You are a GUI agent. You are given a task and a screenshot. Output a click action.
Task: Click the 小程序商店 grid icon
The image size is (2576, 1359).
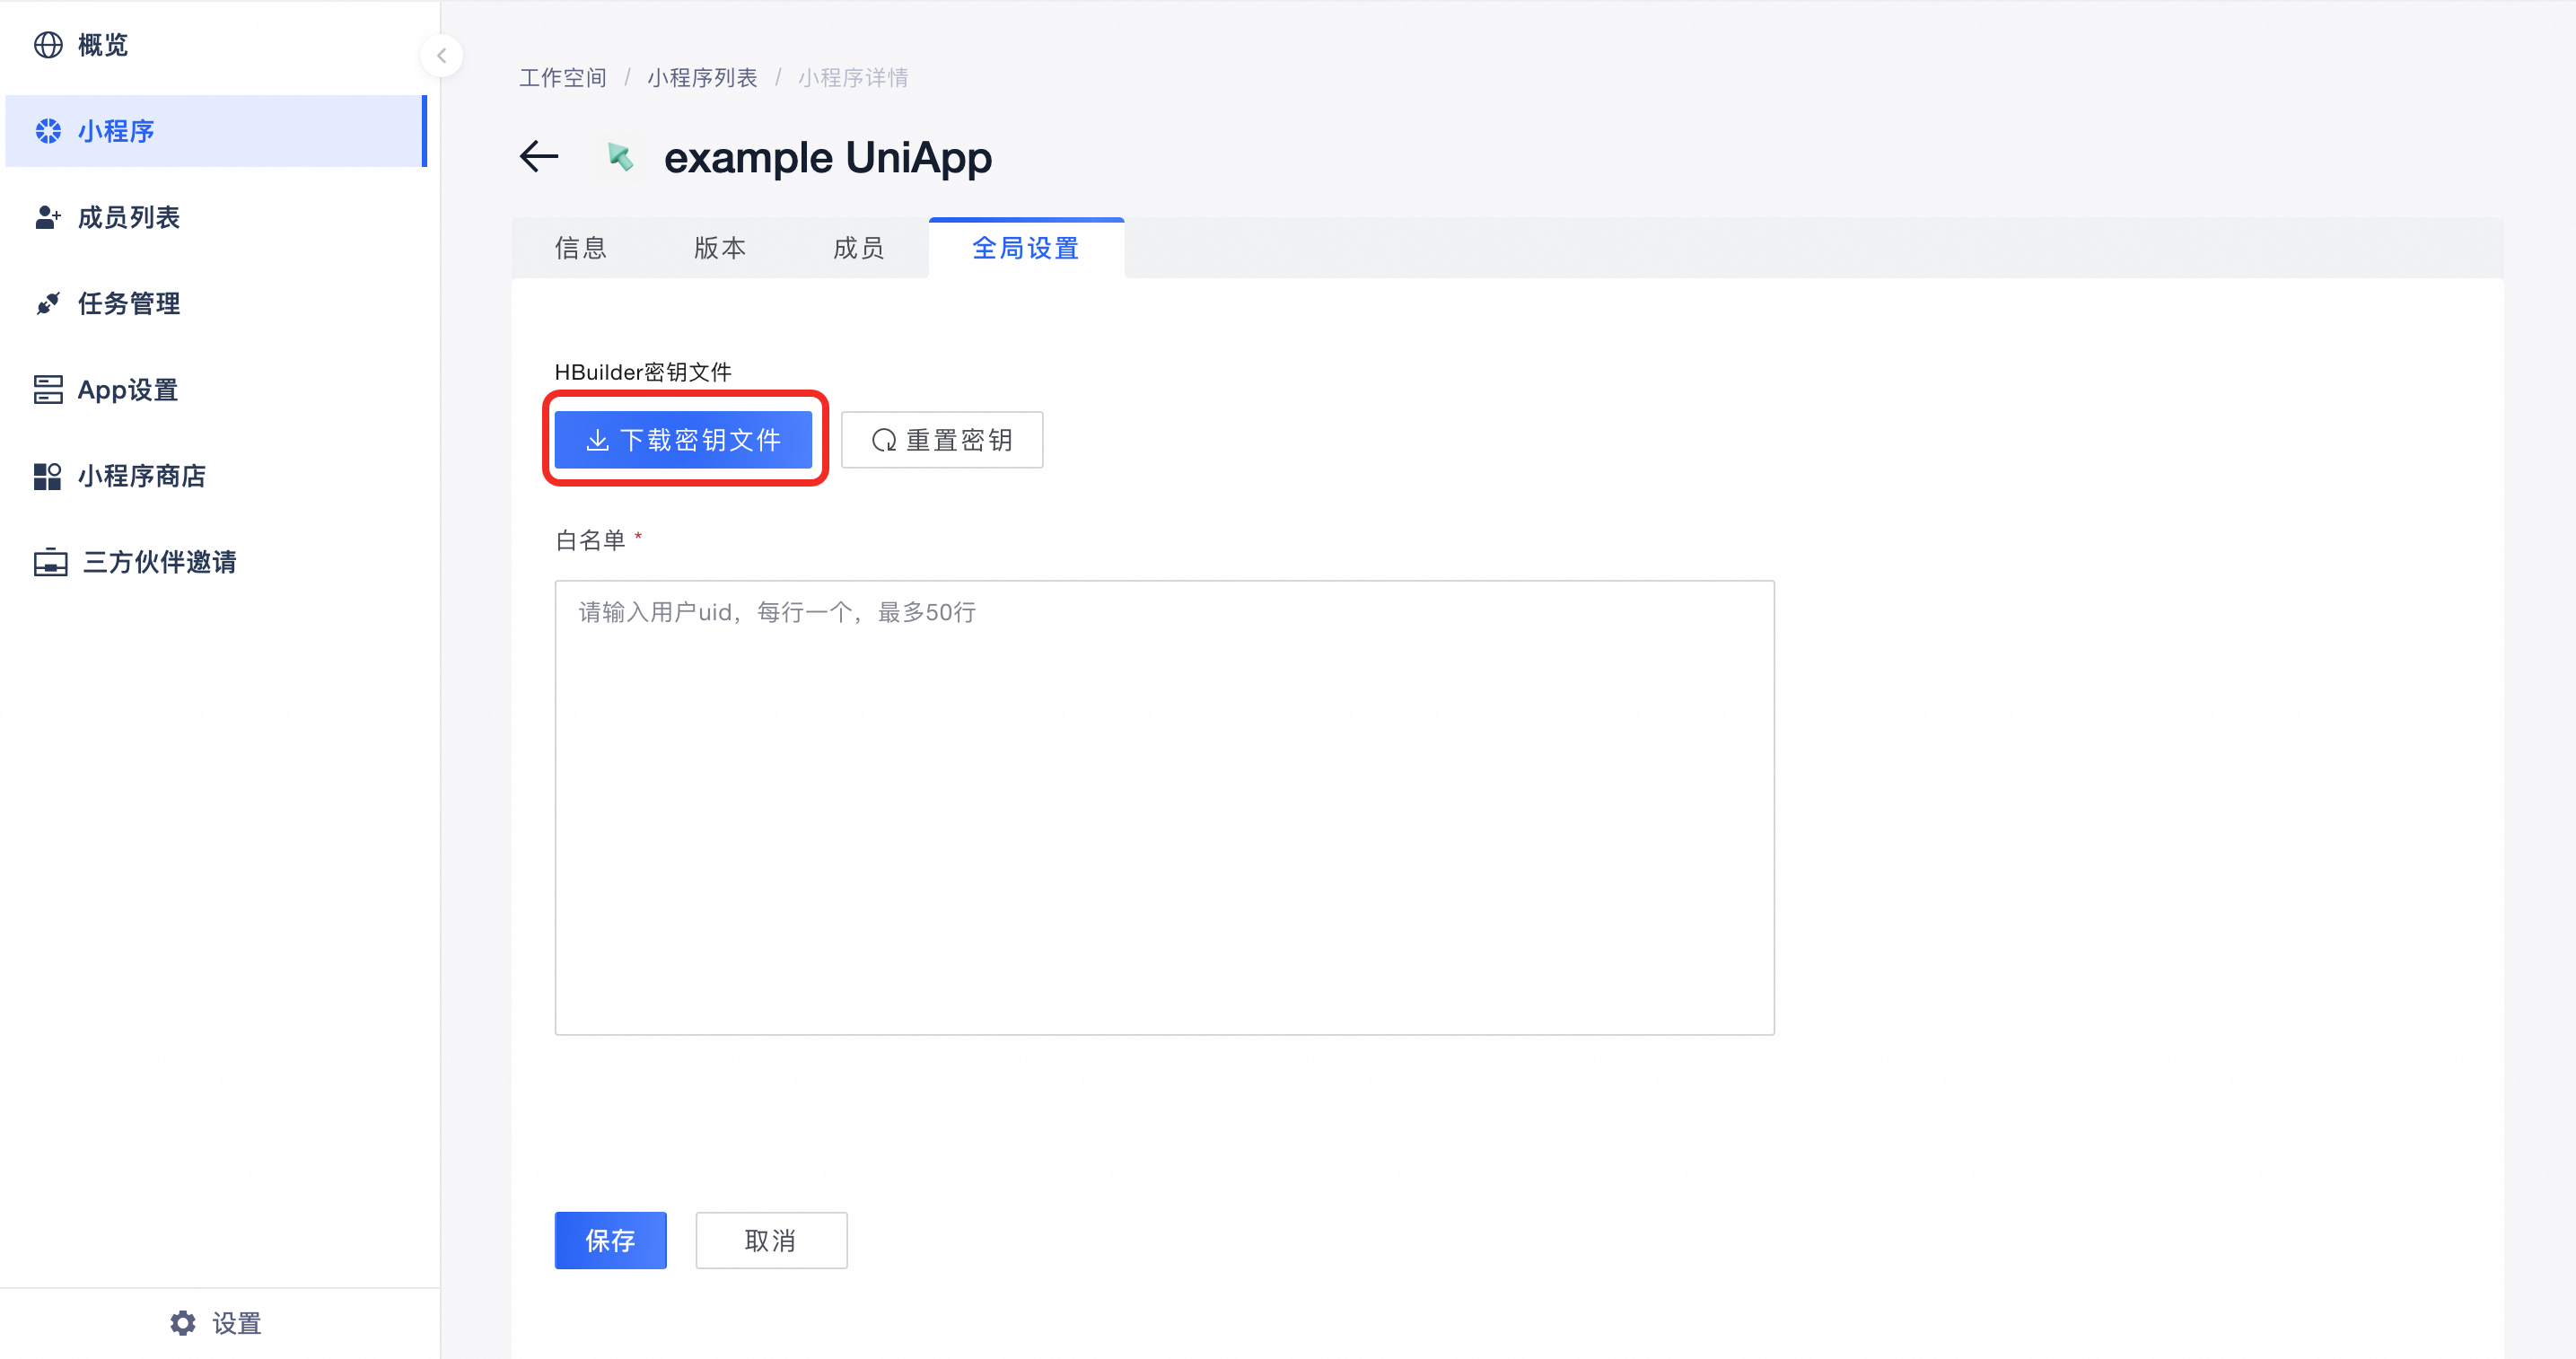click(x=48, y=476)
